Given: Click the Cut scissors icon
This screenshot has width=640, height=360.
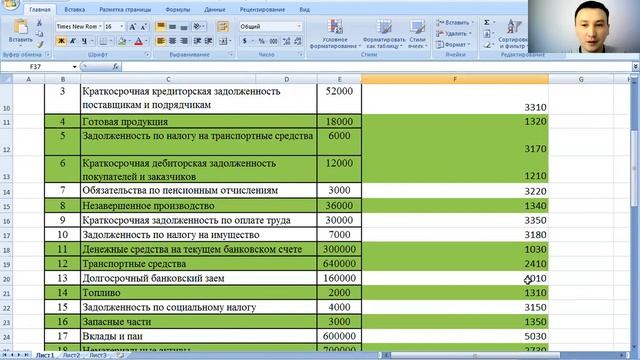Looking at the screenshot, I should click(39, 23).
